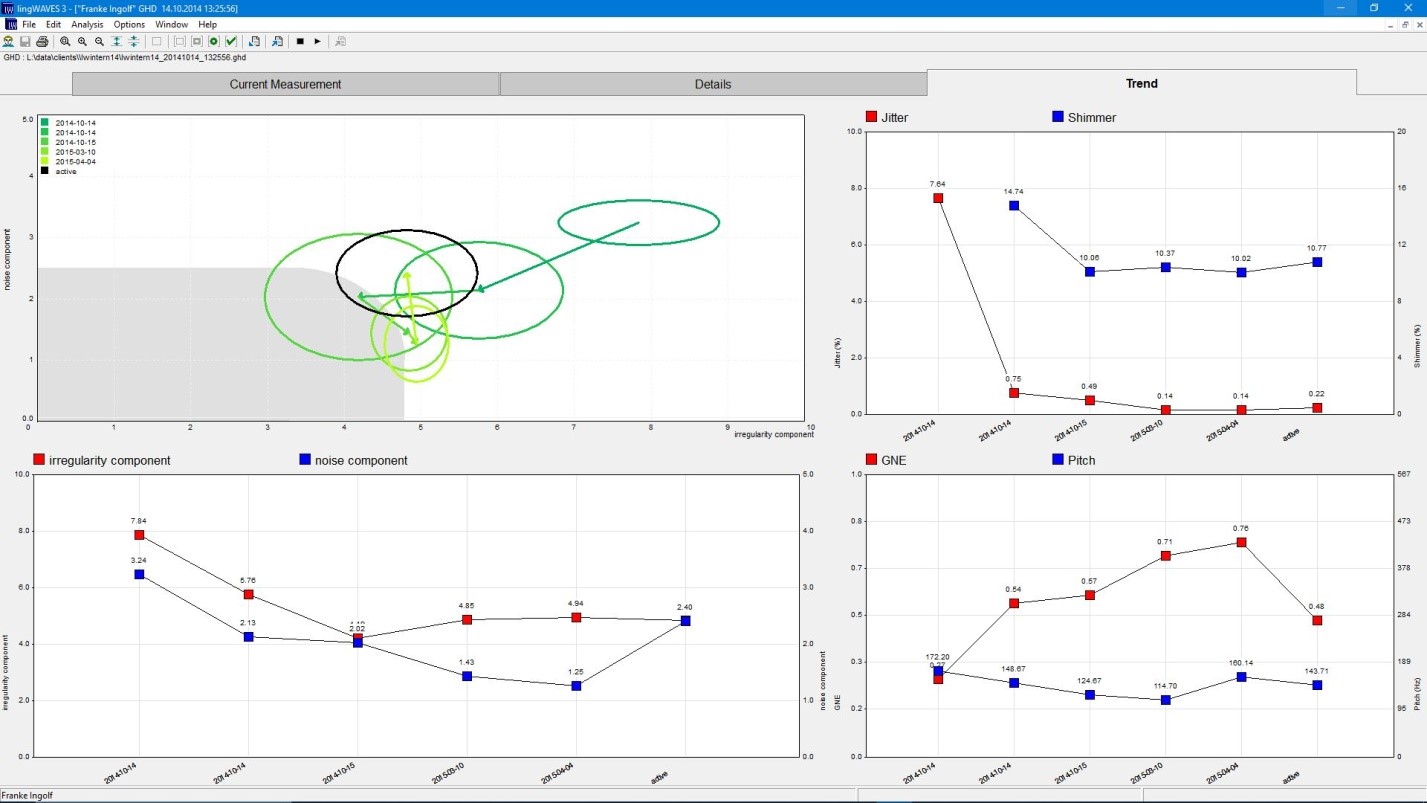
Task: Click the red GNE legend swatch
Action: coord(870,460)
